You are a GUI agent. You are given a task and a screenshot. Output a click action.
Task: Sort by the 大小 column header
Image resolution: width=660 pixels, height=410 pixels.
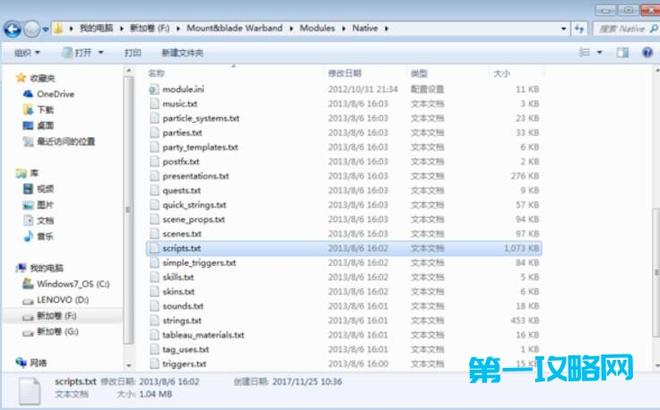(501, 73)
